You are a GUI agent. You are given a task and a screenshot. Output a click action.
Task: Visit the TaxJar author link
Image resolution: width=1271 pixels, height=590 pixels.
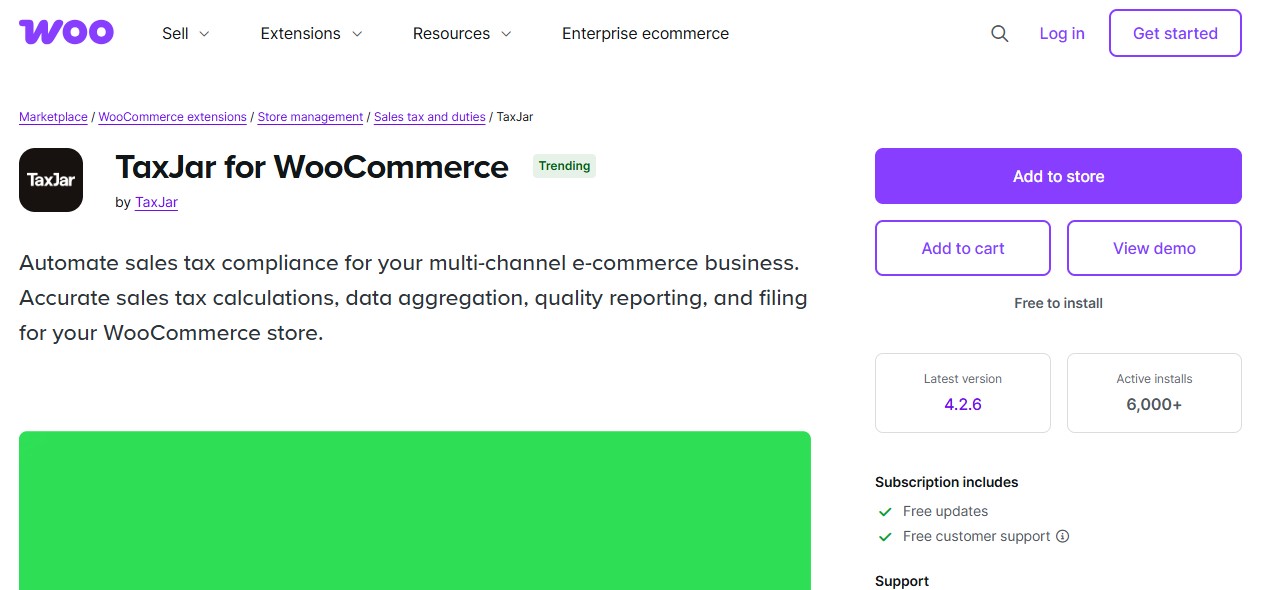tap(156, 202)
